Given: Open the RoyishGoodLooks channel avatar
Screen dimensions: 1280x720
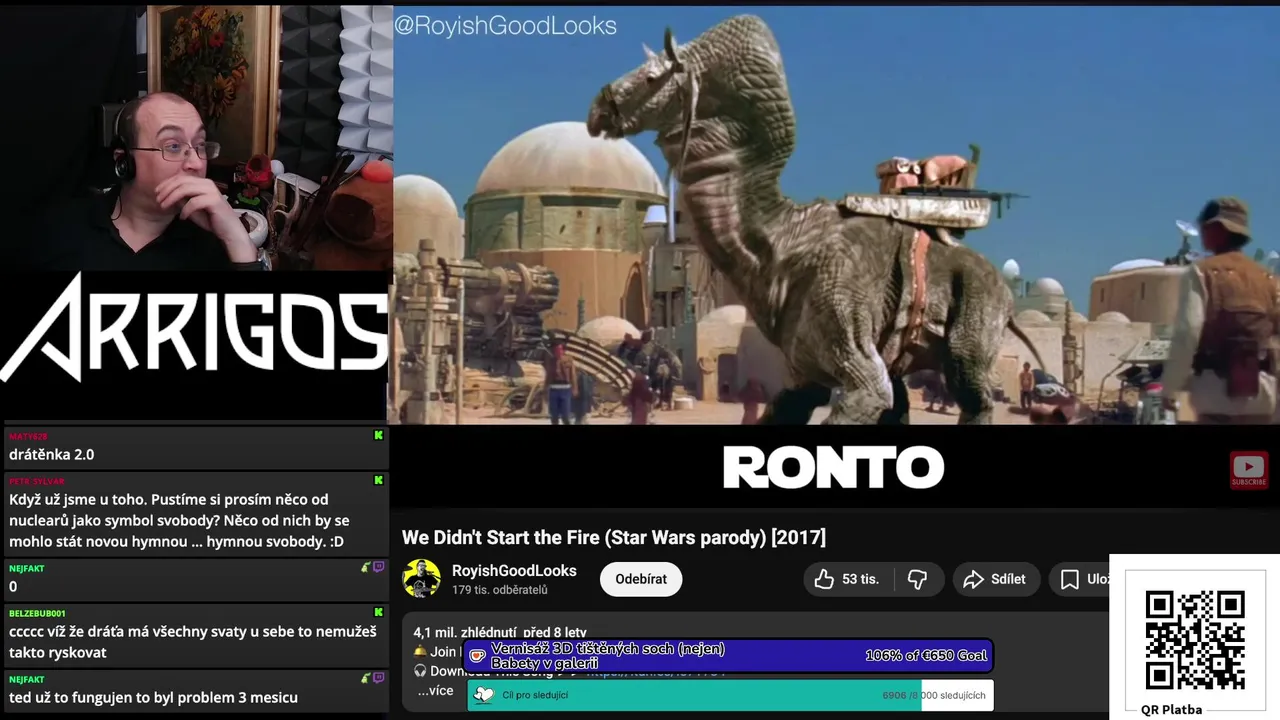Looking at the screenshot, I should (x=421, y=579).
